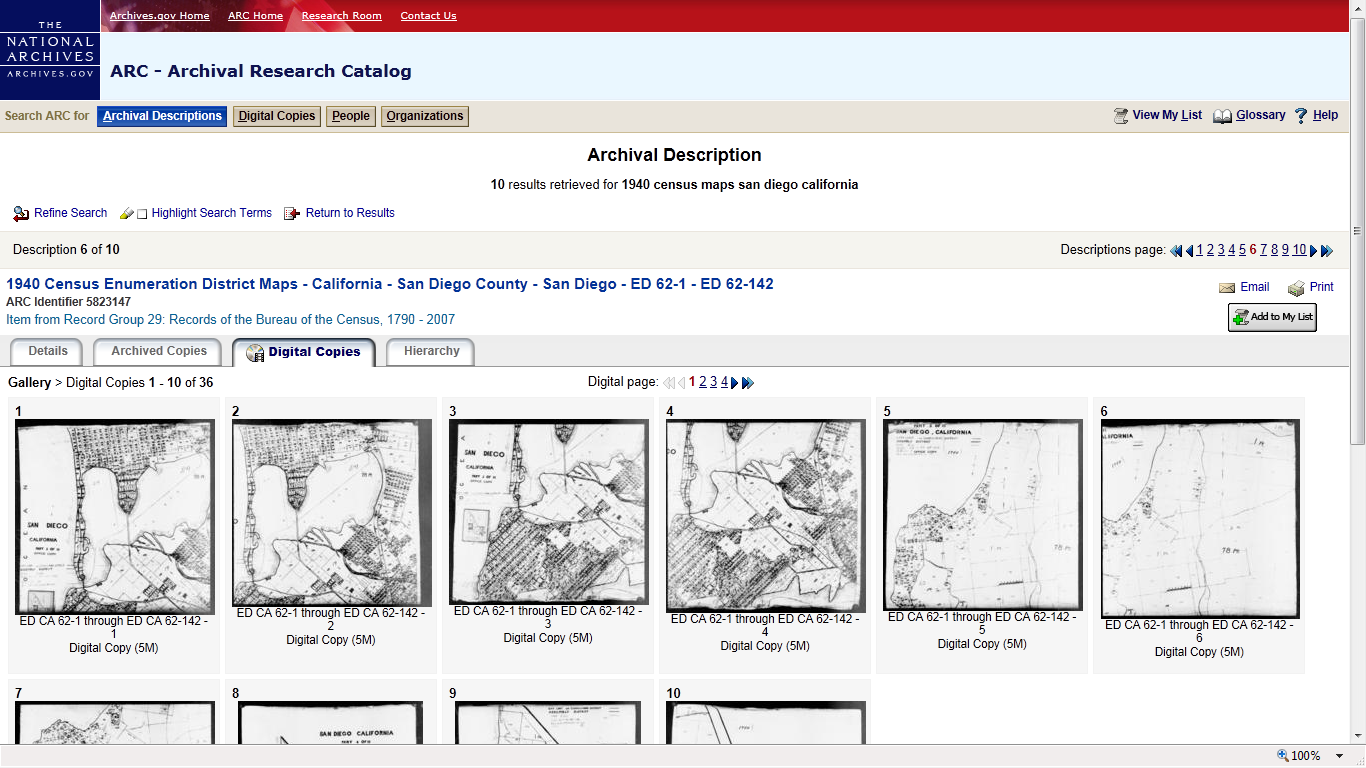1366x768 pixels.
Task: Open the zoom level dropdown
Action: click(x=1338, y=754)
